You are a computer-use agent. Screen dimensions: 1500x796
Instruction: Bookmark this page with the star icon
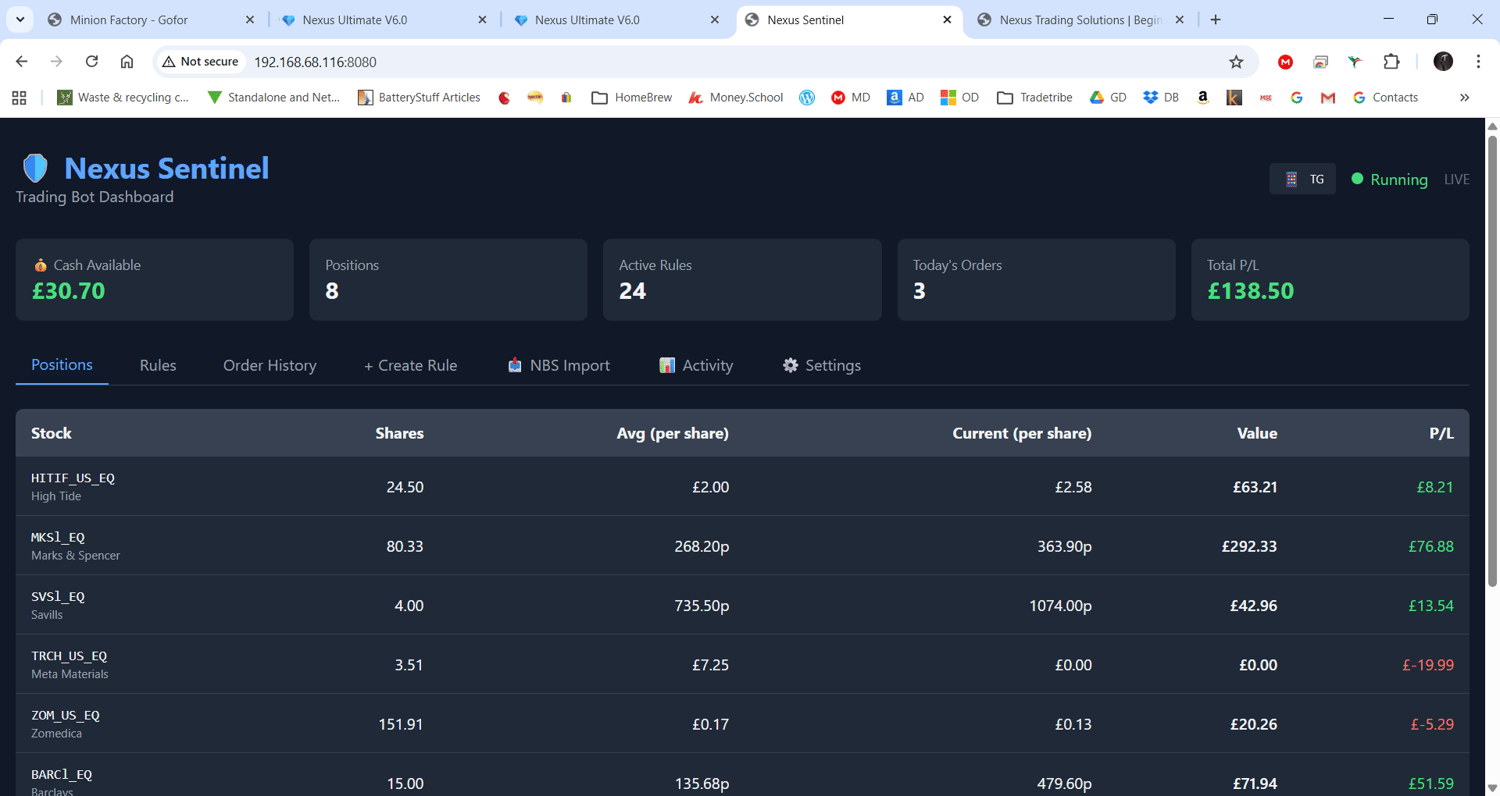[1236, 62]
